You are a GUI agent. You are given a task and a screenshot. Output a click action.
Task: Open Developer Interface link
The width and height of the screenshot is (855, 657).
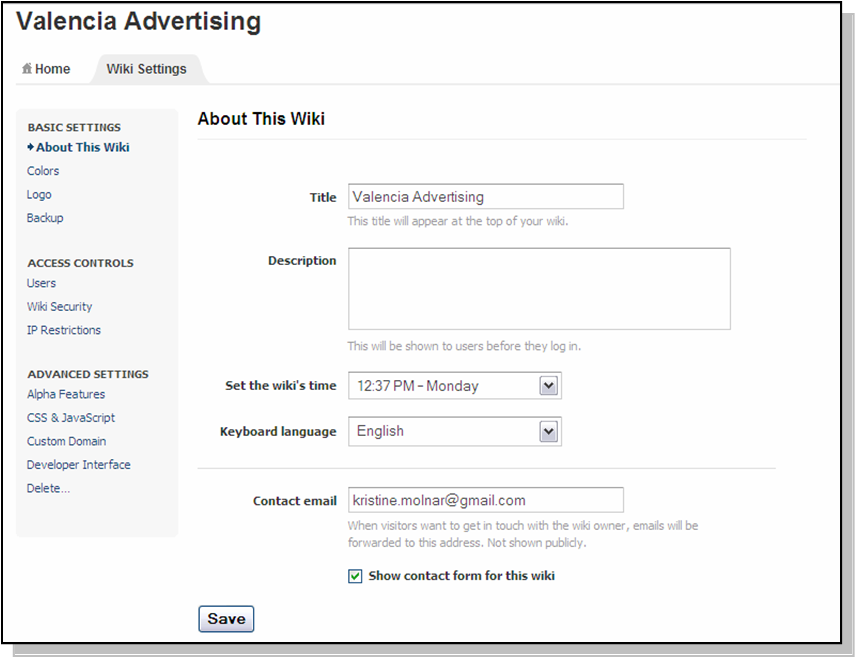[x=79, y=464]
